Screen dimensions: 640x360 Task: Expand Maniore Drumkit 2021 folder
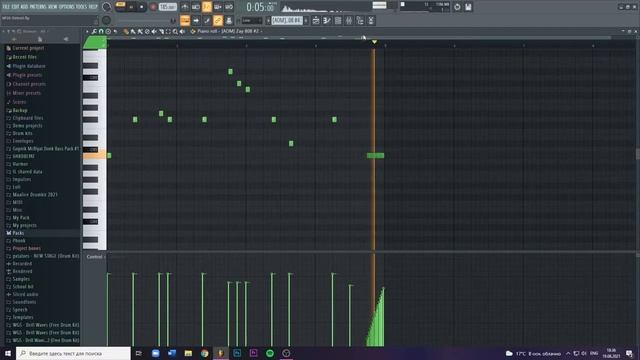35,195
